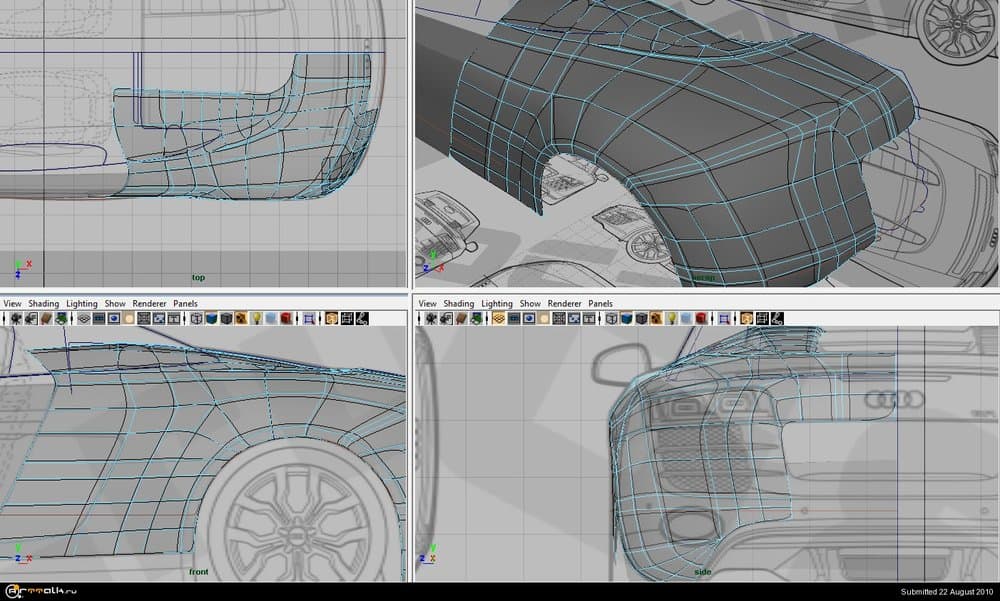The image size is (1000, 601).
Task: Open Camera Attributes icon in side view toolbar
Action: [445, 318]
